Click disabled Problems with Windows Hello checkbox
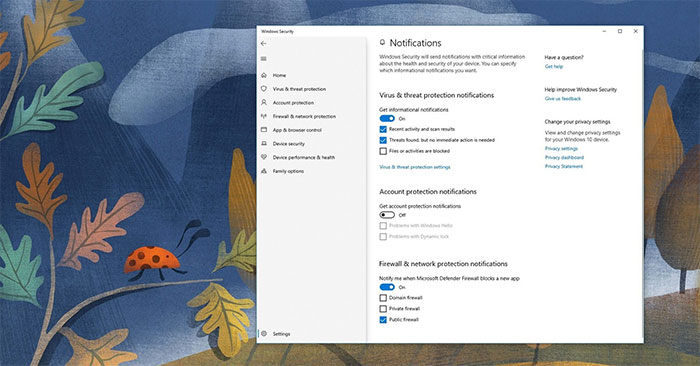 pyautogui.click(x=383, y=225)
